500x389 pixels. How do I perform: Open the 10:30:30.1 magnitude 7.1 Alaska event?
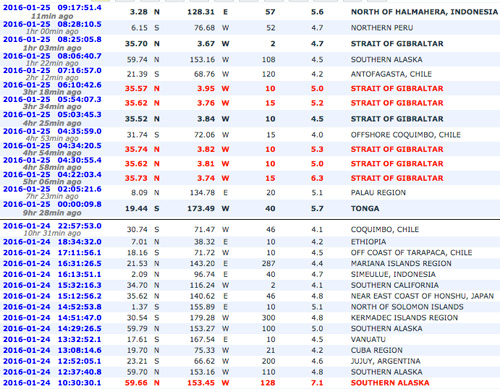pyautogui.click(x=52, y=383)
